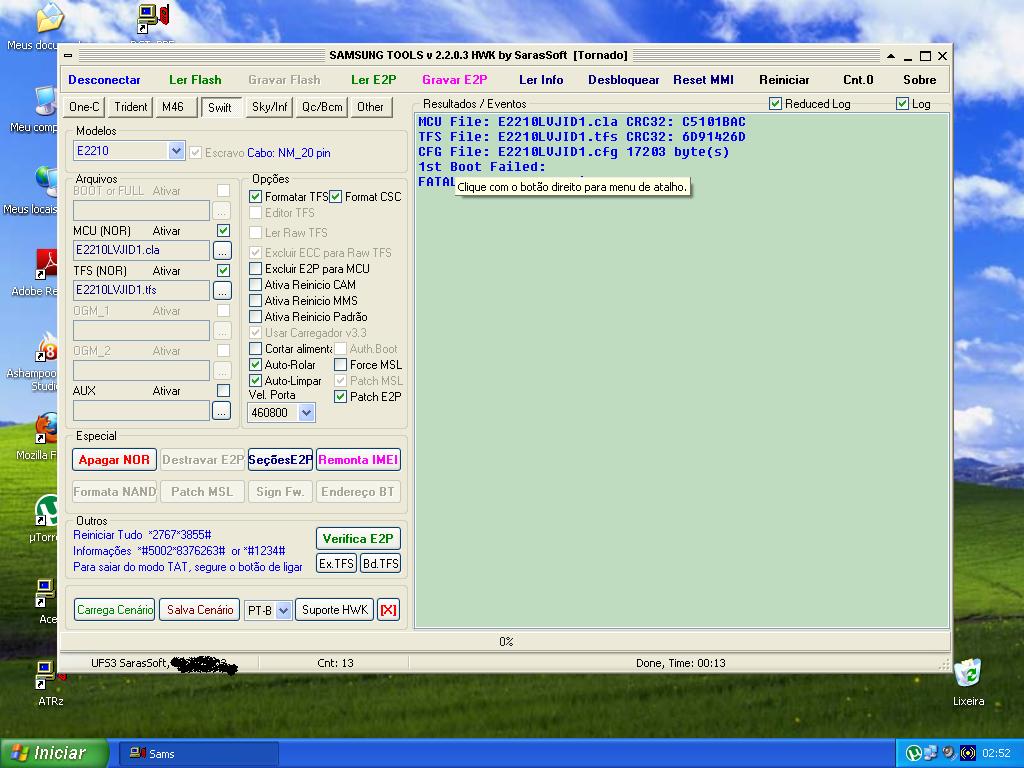Disable the Auto-Limpar checkbox

(255, 381)
